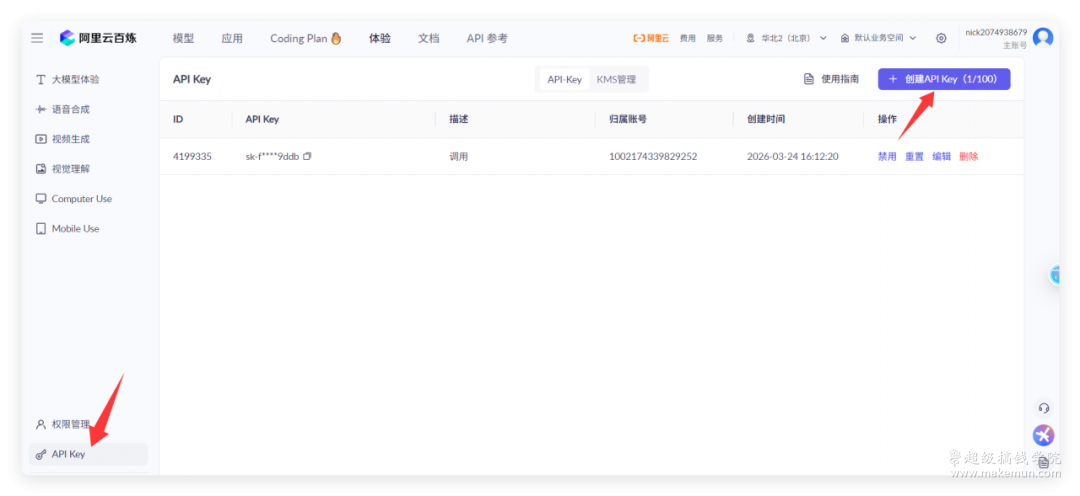Copy the sk-f****9ddb API key
The height and width of the screenshot is (496, 1080).
pyautogui.click(x=308, y=156)
